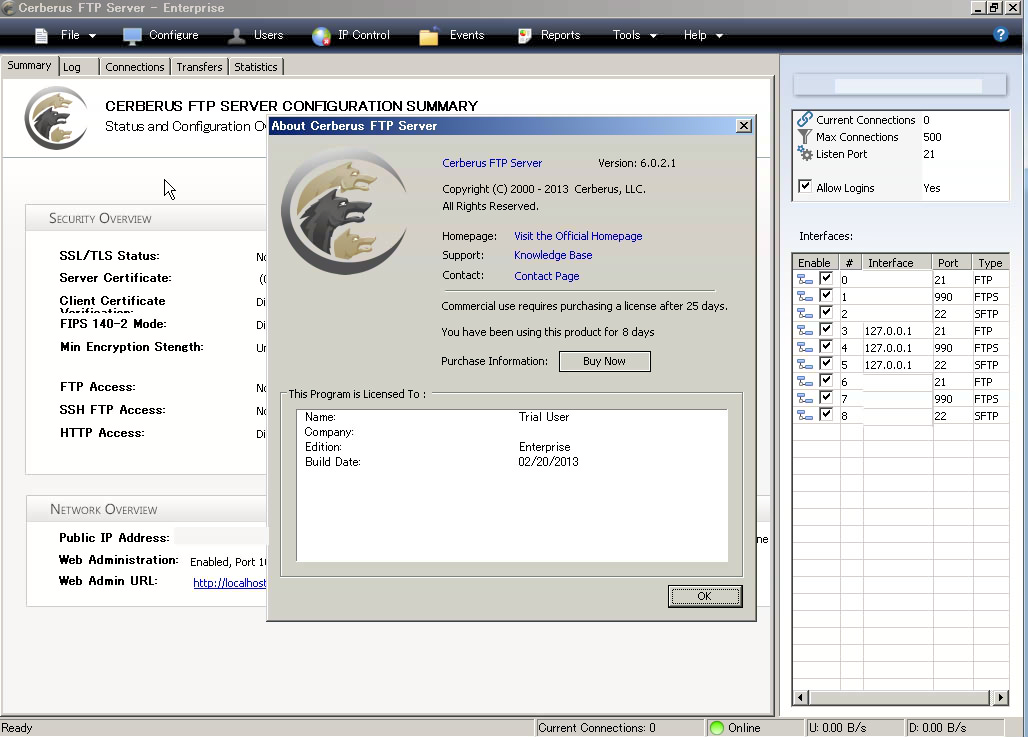This screenshot has height=737, width=1028.
Task: Toggle the Allow Logins checkbox
Action: click(x=804, y=186)
